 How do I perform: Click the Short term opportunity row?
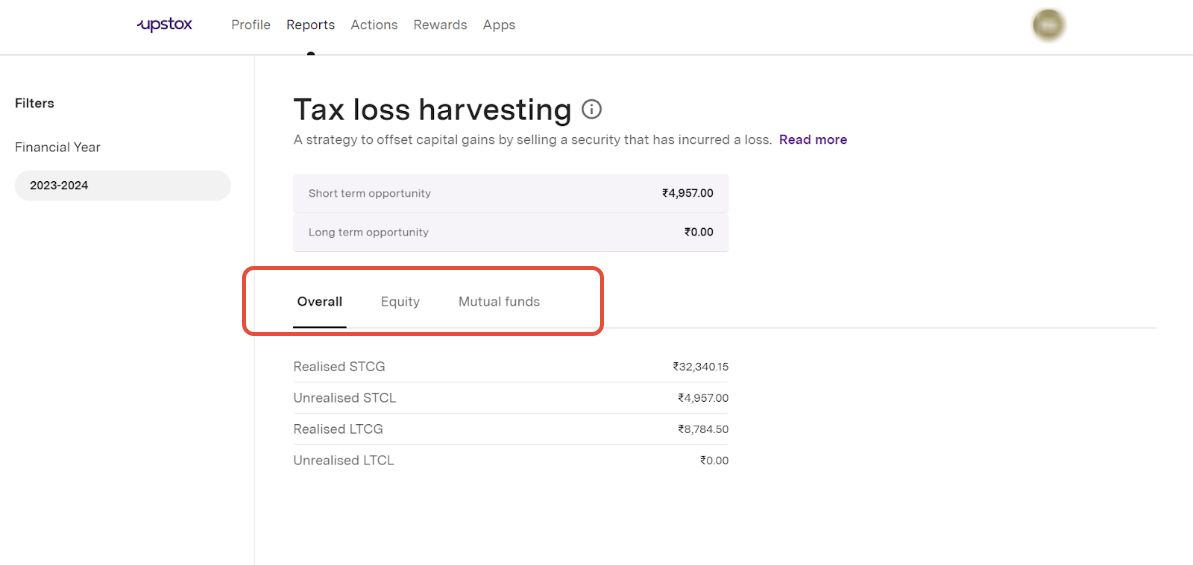click(x=510, y=193)
